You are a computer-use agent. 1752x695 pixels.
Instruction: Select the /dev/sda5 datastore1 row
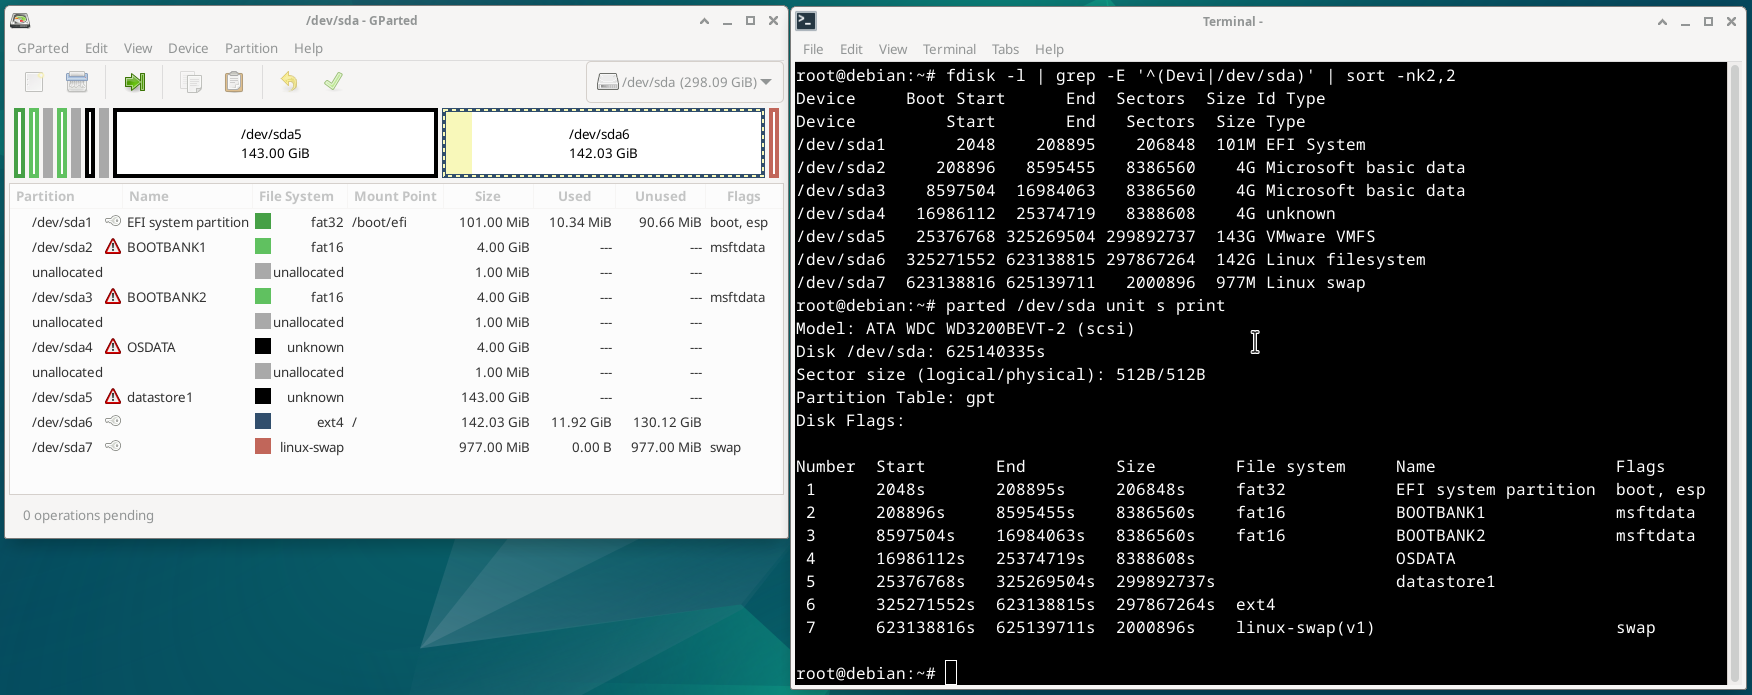pyautogui.click(x=396, y=397)
